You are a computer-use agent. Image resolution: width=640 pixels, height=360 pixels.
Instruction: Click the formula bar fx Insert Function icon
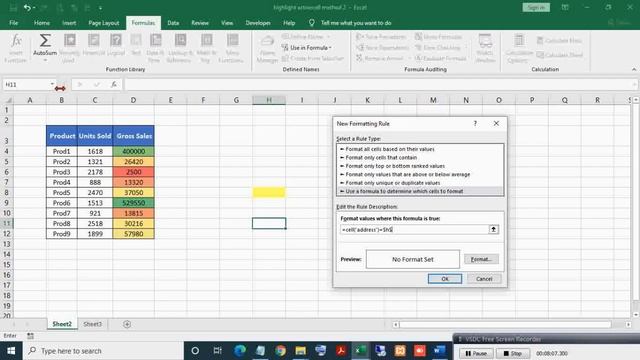pos(113,84)
